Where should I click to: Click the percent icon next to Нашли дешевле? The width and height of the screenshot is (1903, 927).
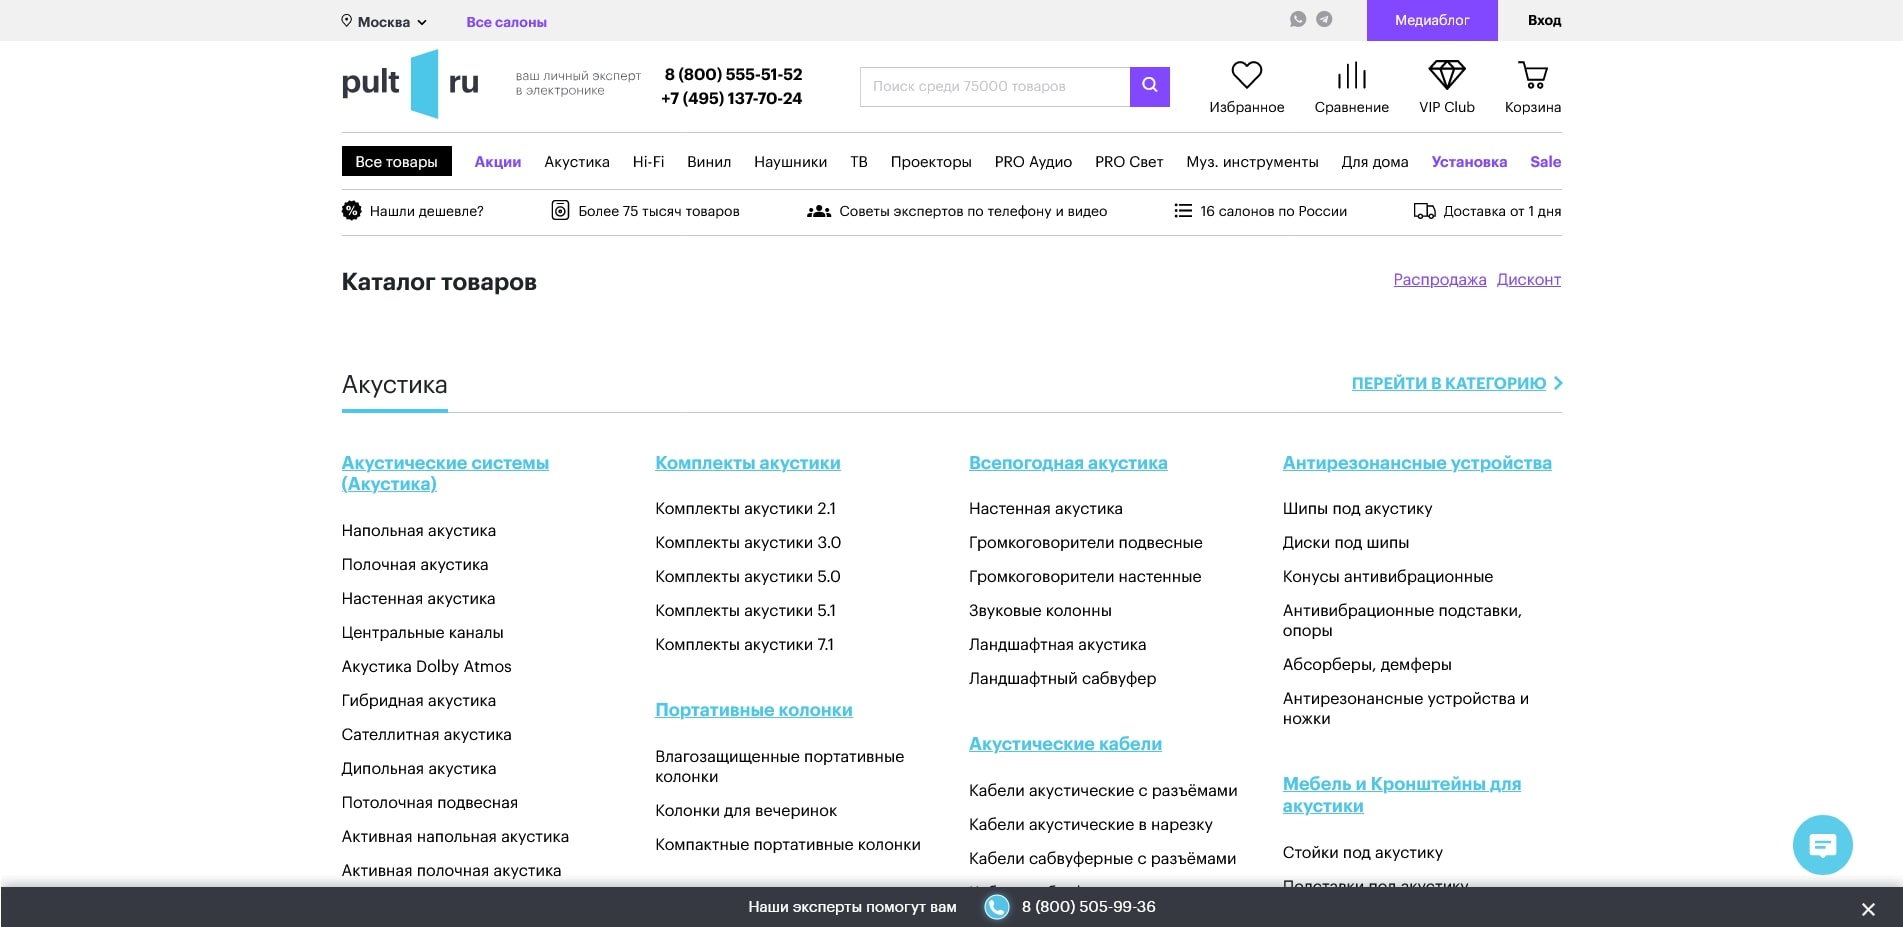[x=351, y=211]
